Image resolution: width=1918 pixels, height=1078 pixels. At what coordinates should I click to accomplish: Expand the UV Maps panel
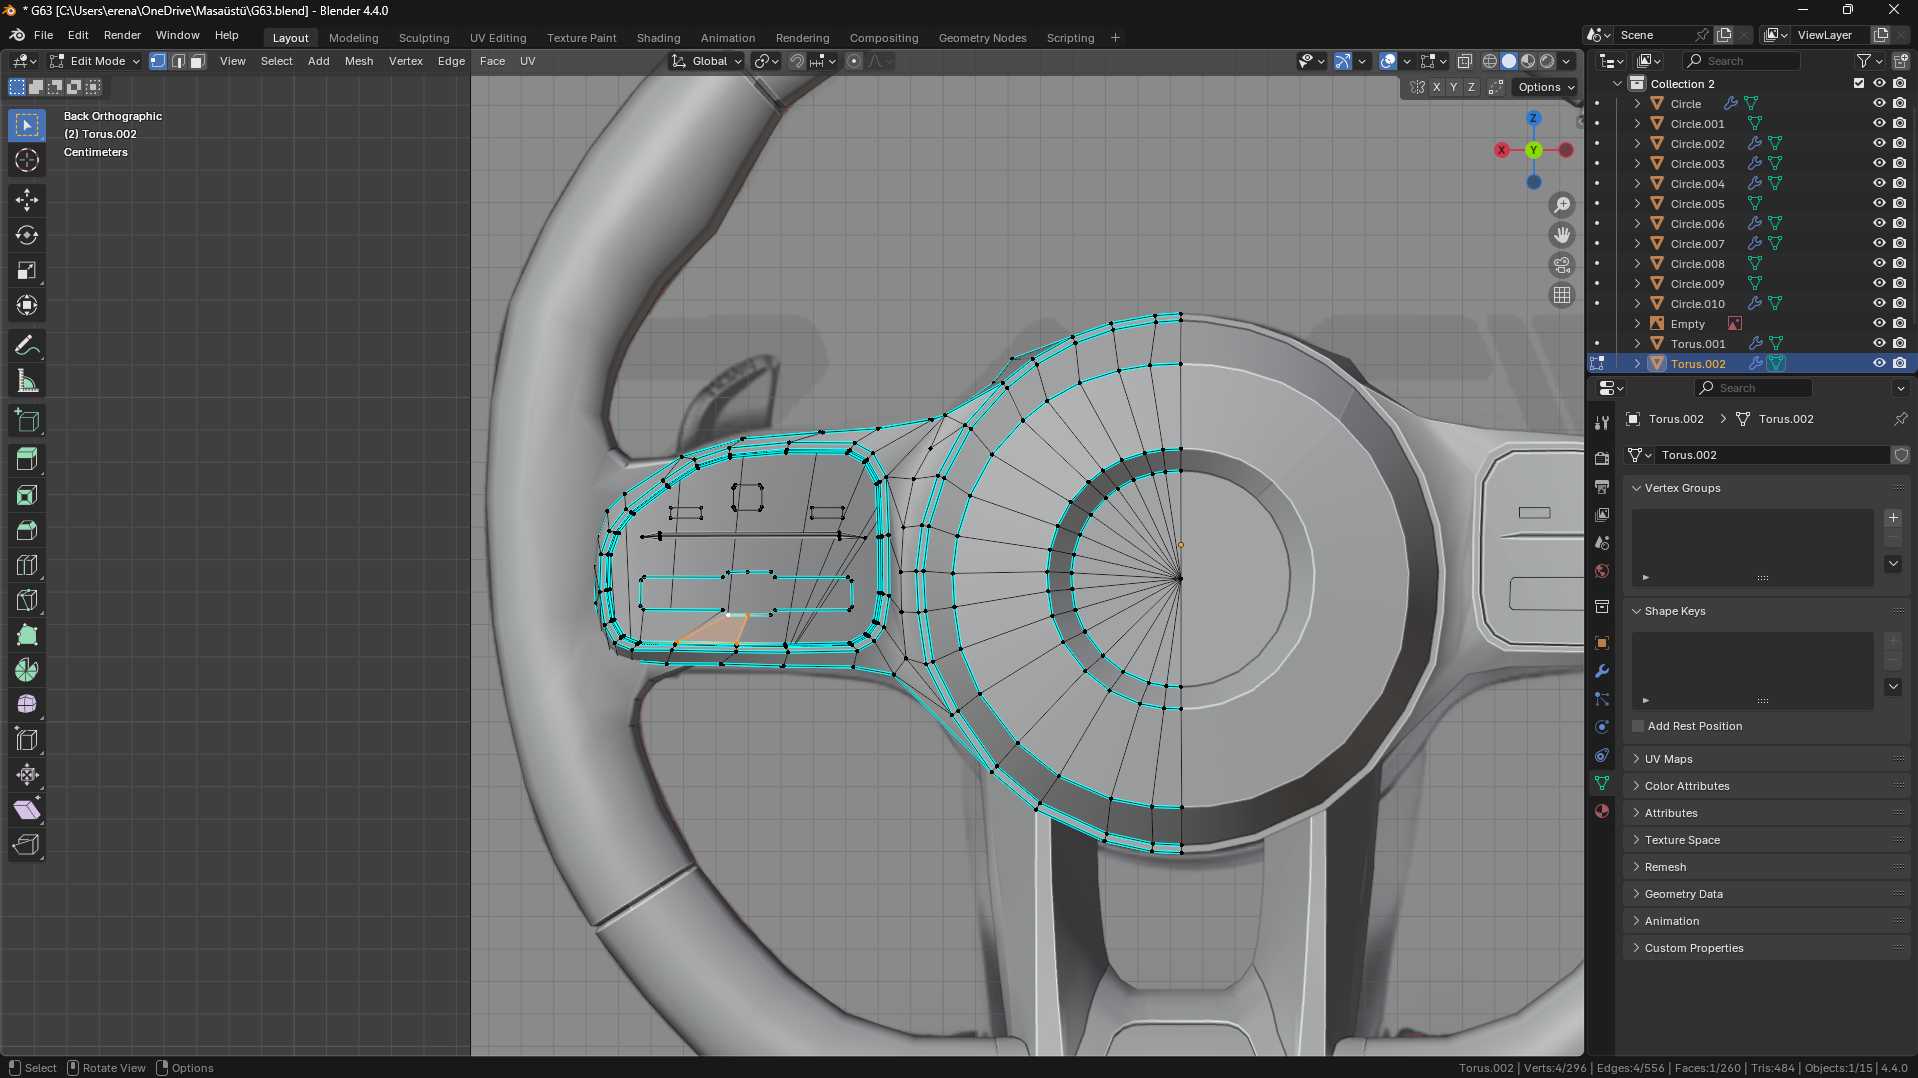click(x=1669, y=759)
